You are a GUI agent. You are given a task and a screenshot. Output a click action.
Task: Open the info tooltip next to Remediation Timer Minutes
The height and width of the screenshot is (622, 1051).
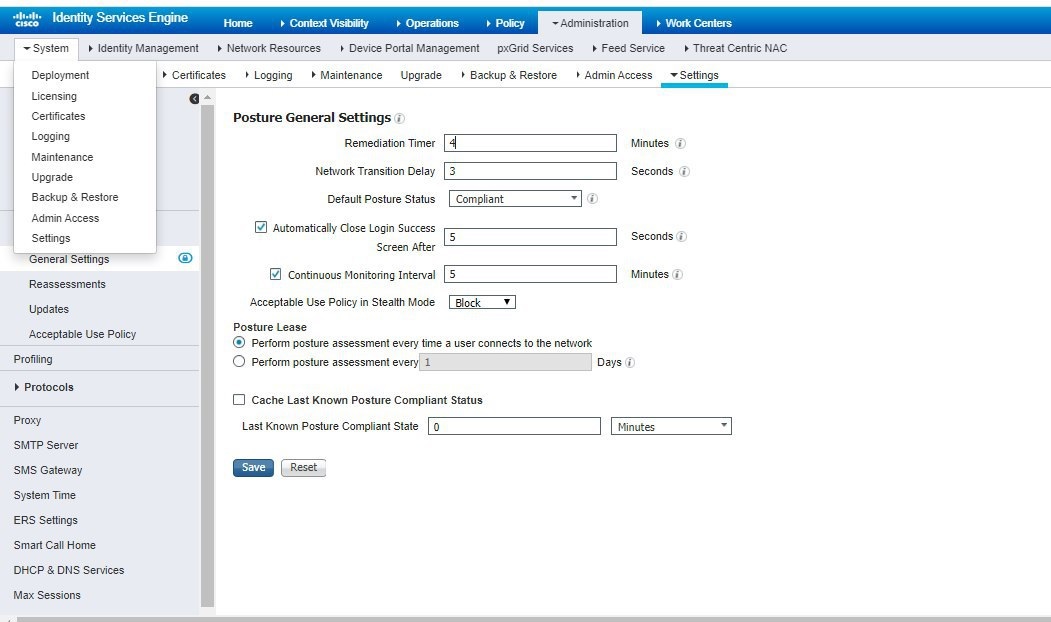682,143
